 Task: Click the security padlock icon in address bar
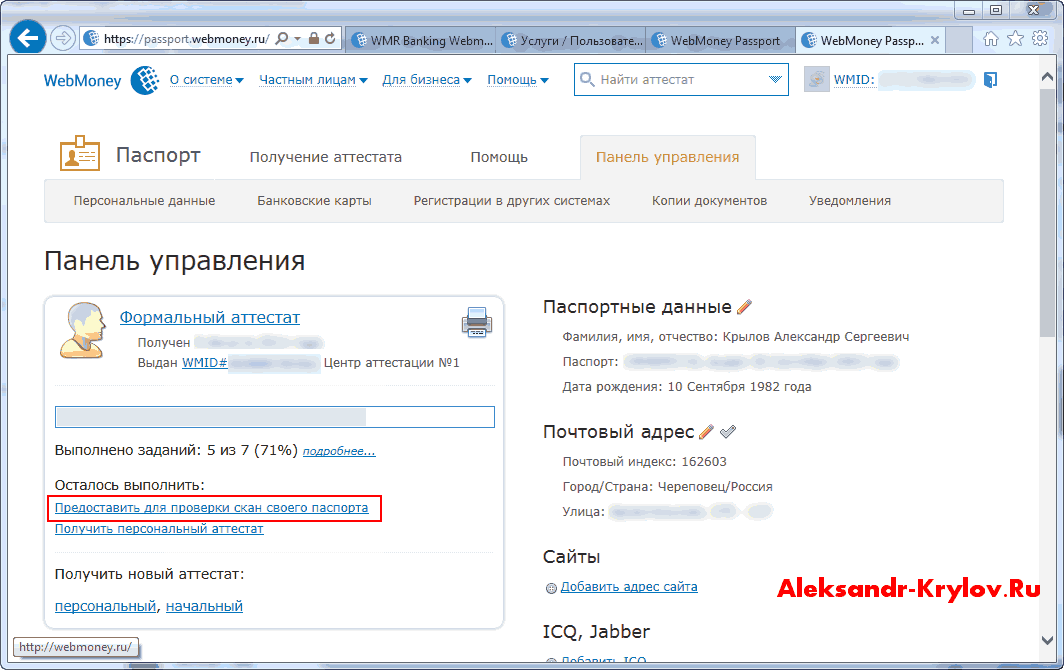[x=314, y=38]
